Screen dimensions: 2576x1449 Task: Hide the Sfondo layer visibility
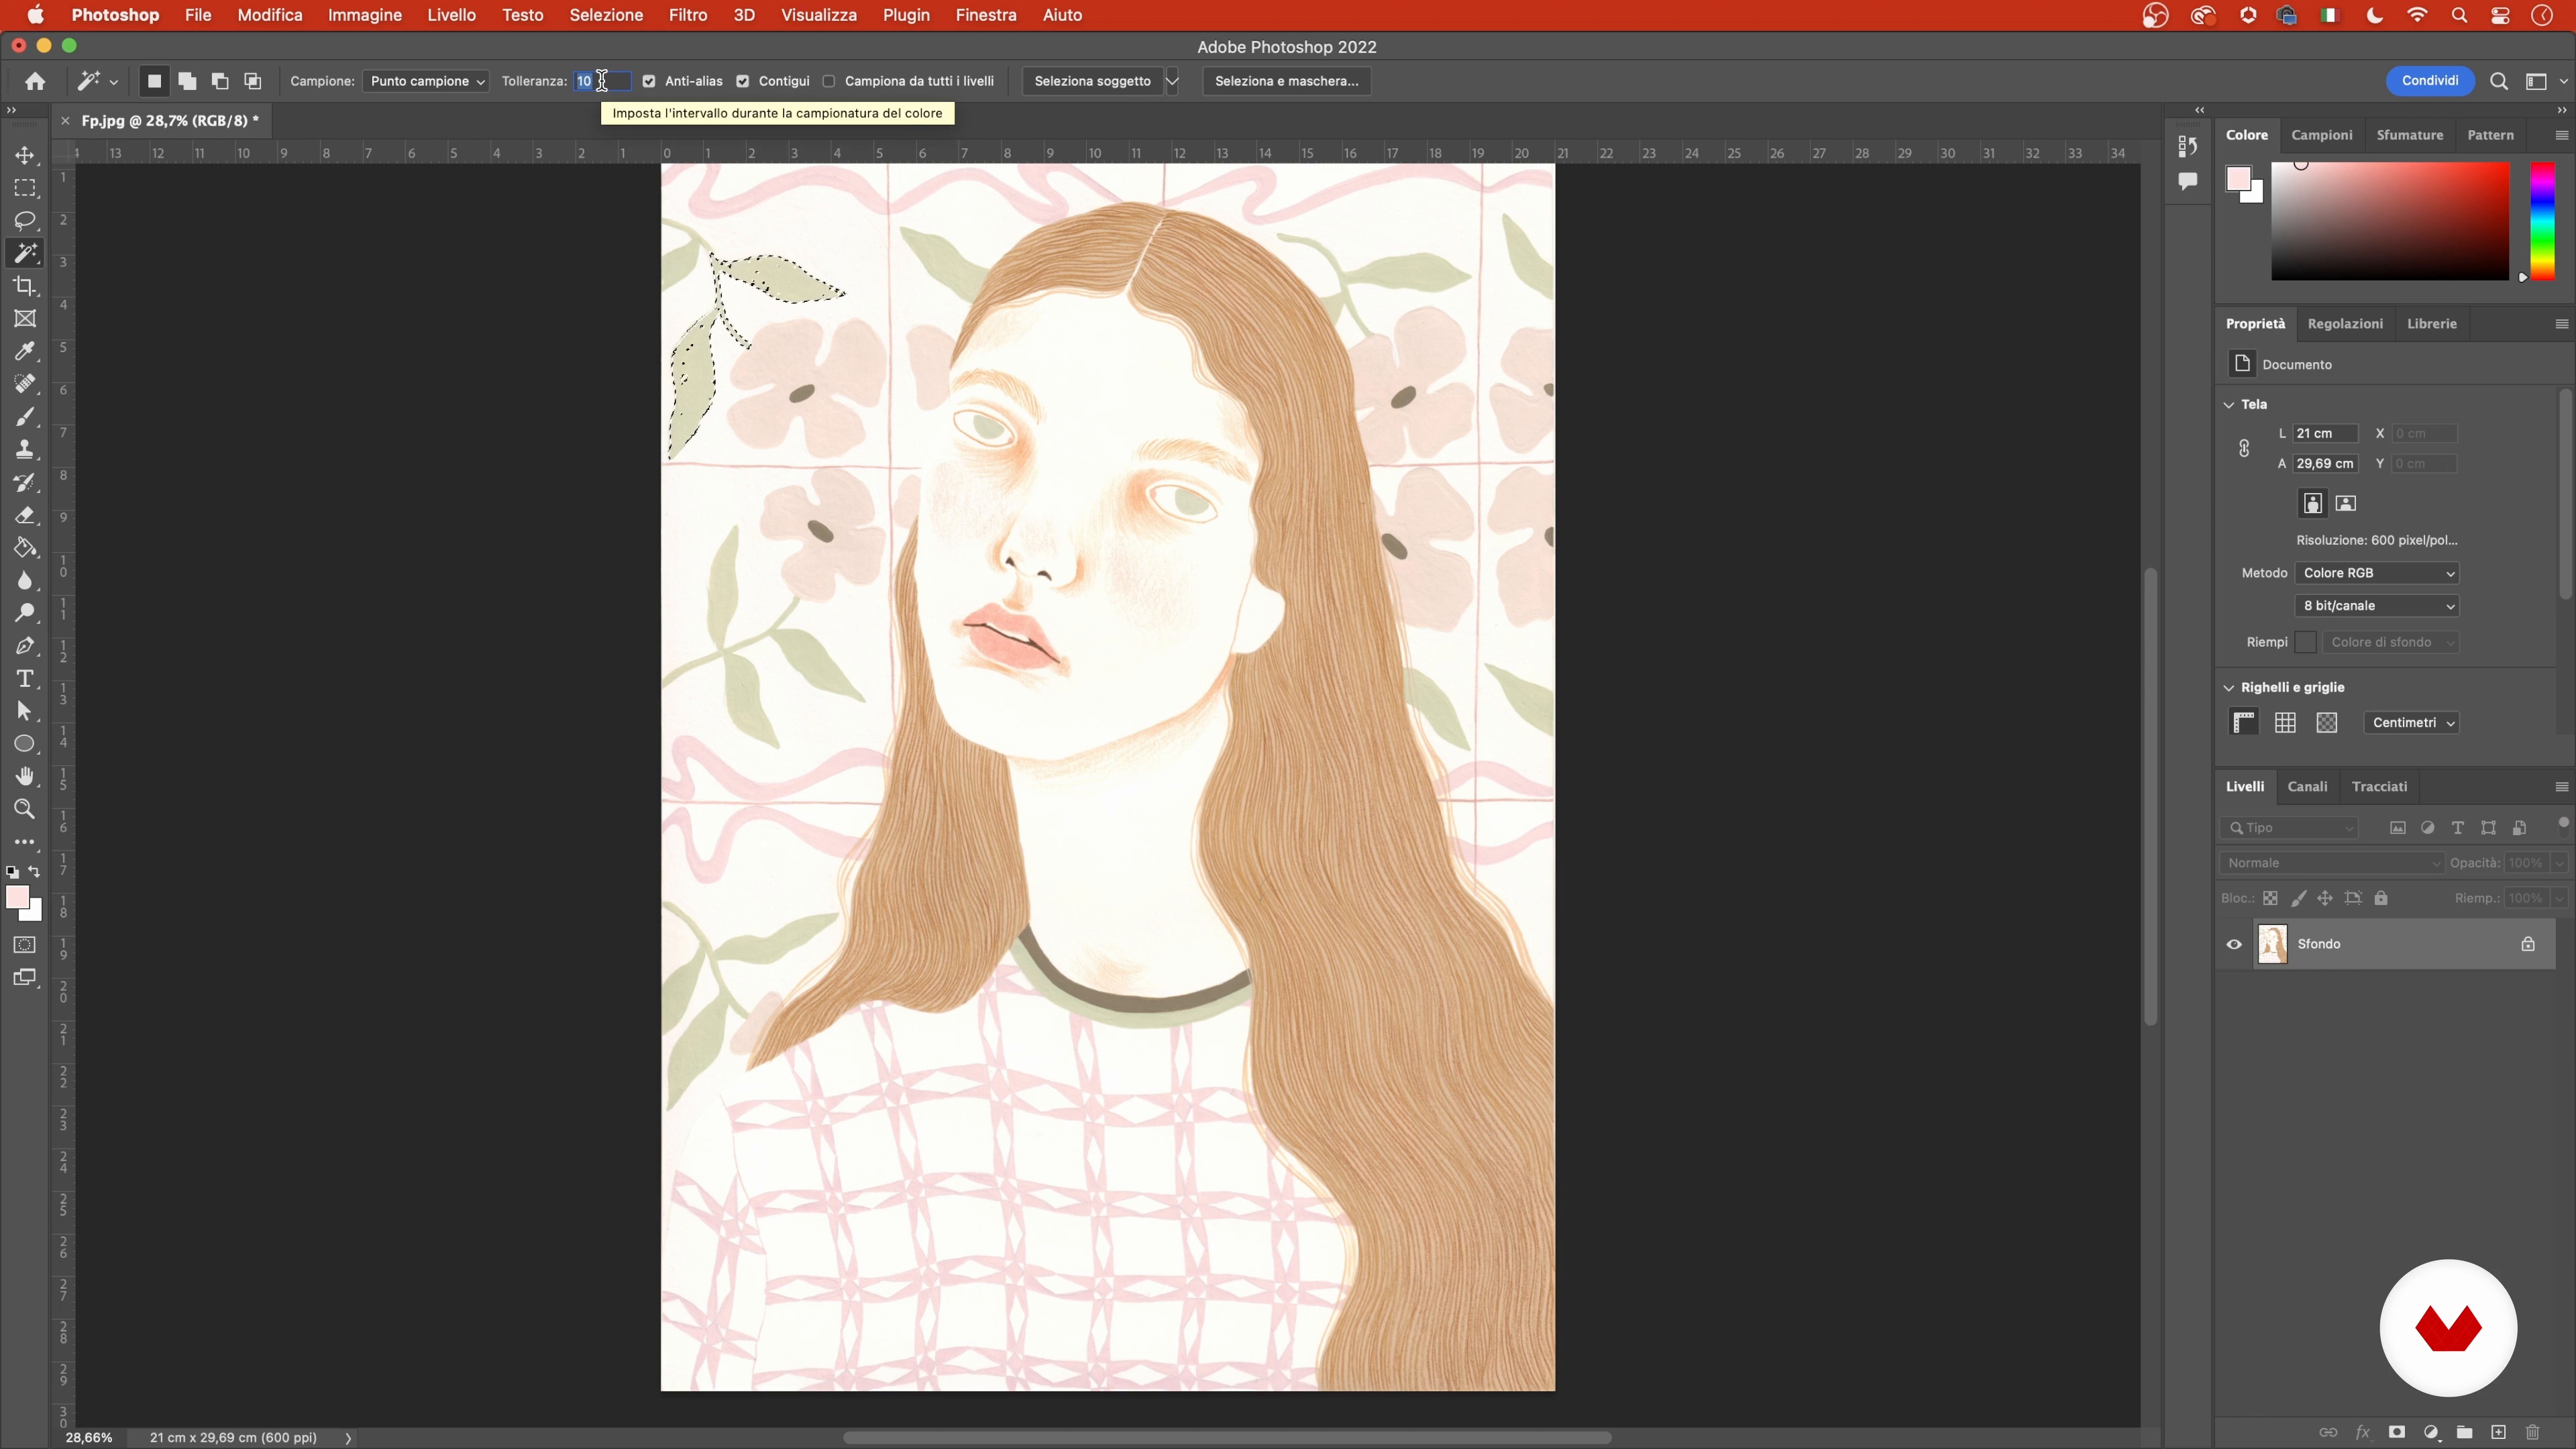2234,944
